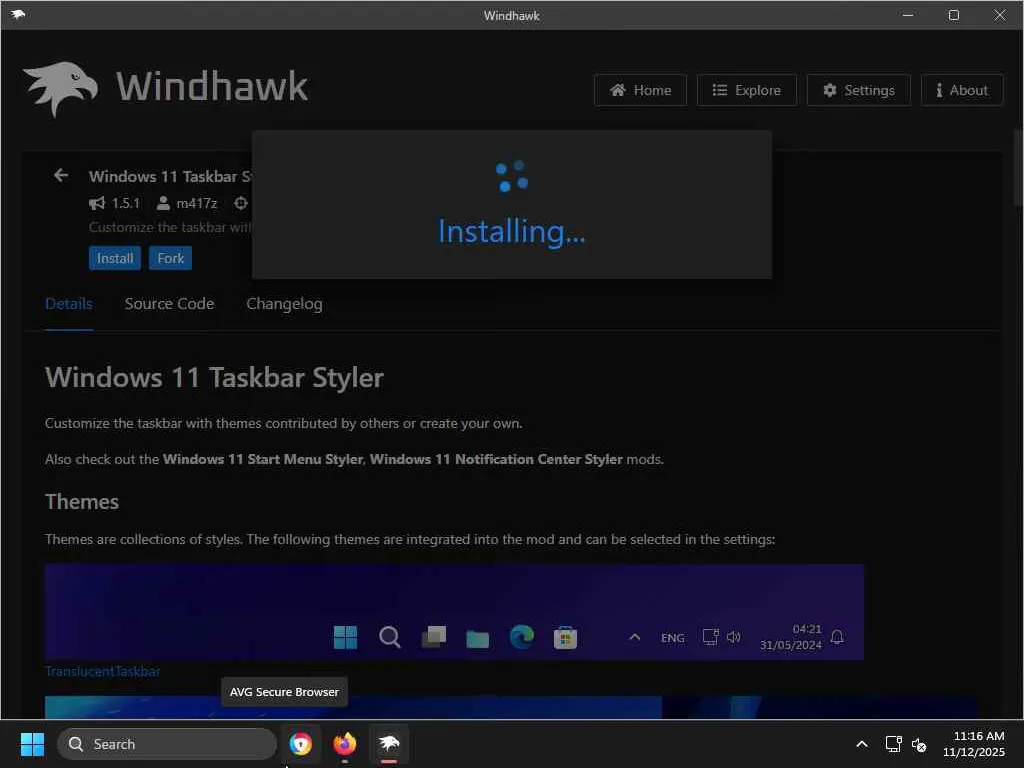Click the TranslucentTaskbar preview image
The width and height of the screenshot is (1024, 768).
click(454, 612)
